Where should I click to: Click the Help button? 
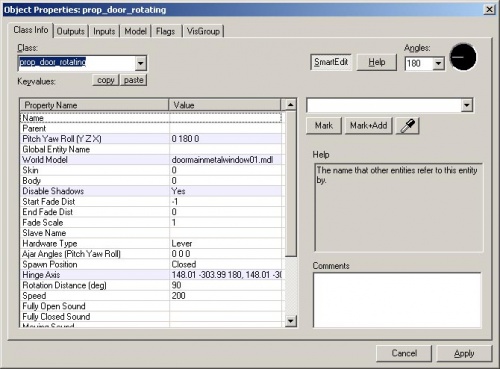pyautogui.click(x=377, y=62)
